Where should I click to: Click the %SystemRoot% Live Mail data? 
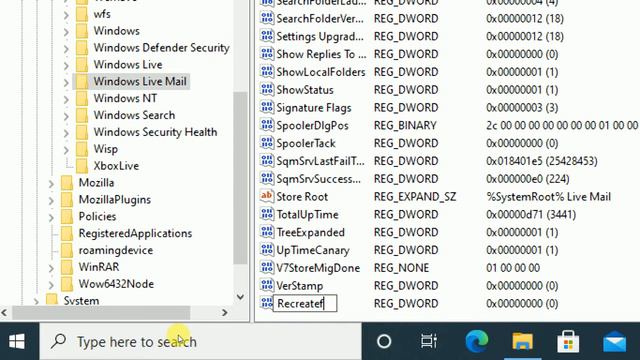click(548, 197)
